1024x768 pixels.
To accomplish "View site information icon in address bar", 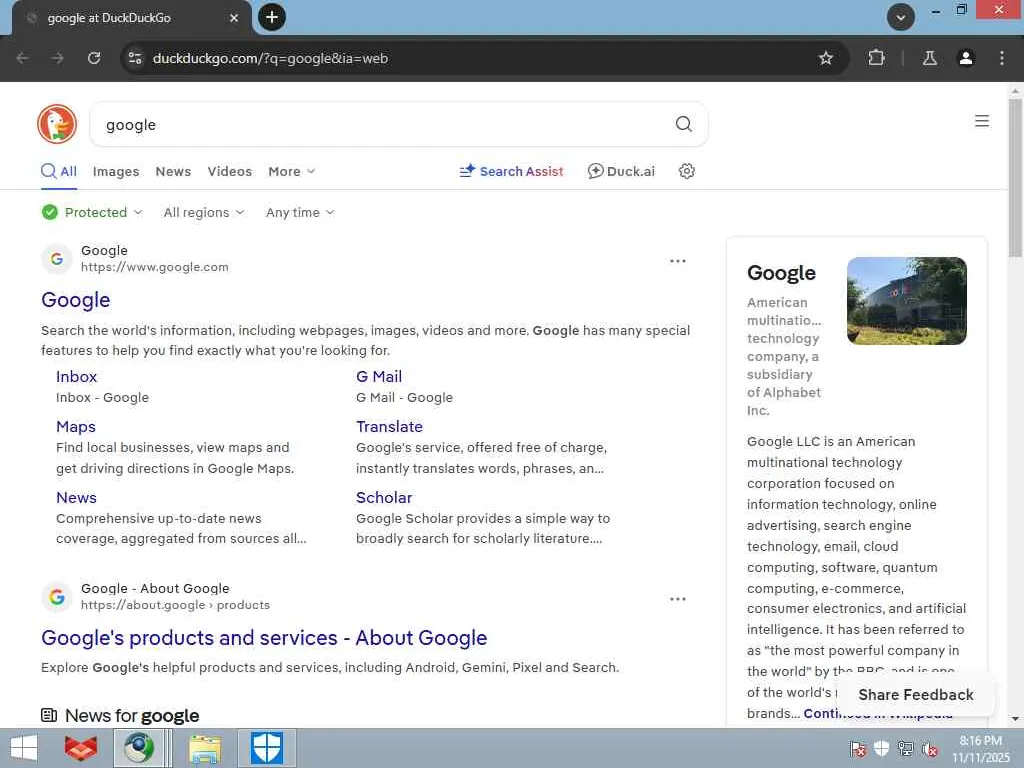I will pos(135,58).
